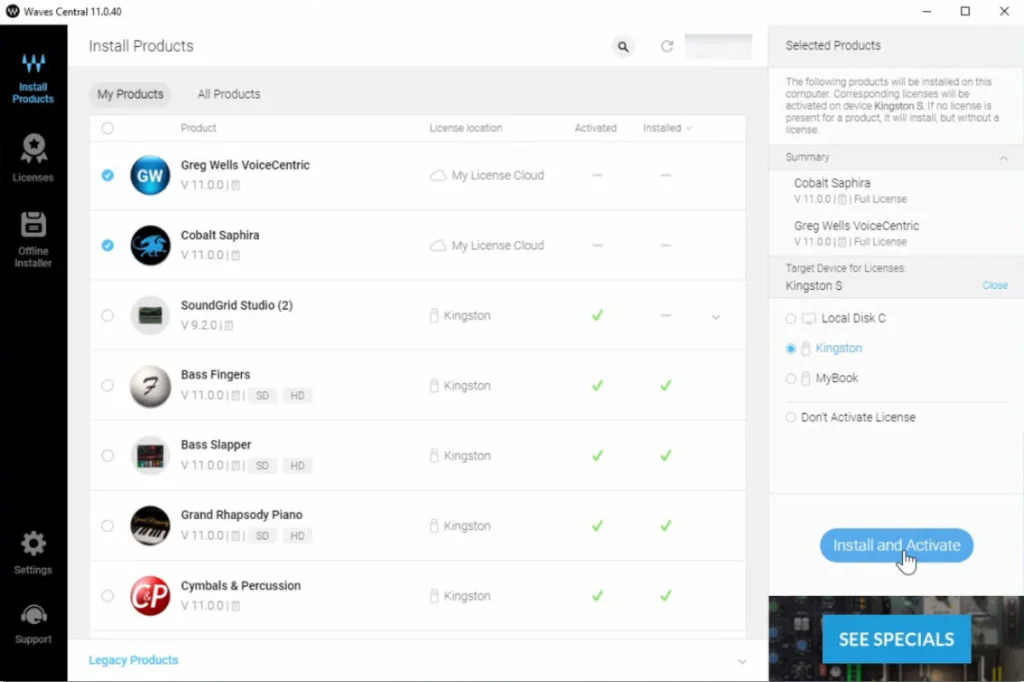
Task: Click the Greg Wells VoiceCentric GW icon
Action: 150,176
